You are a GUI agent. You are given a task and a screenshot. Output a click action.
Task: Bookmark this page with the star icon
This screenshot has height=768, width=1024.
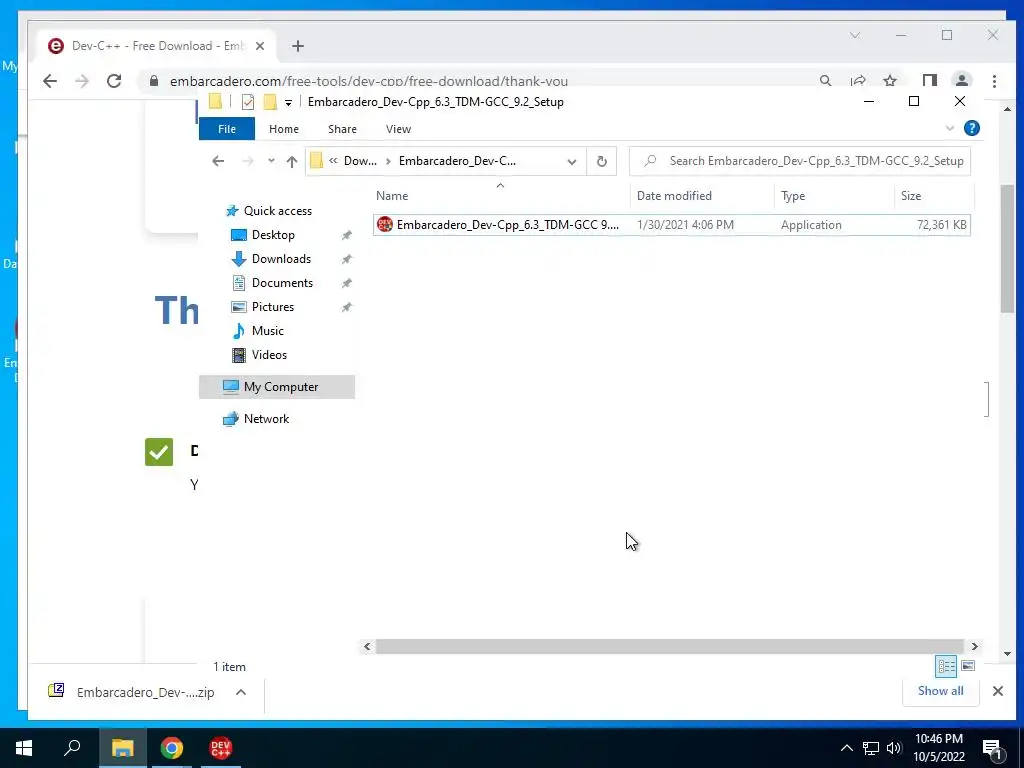889,81
